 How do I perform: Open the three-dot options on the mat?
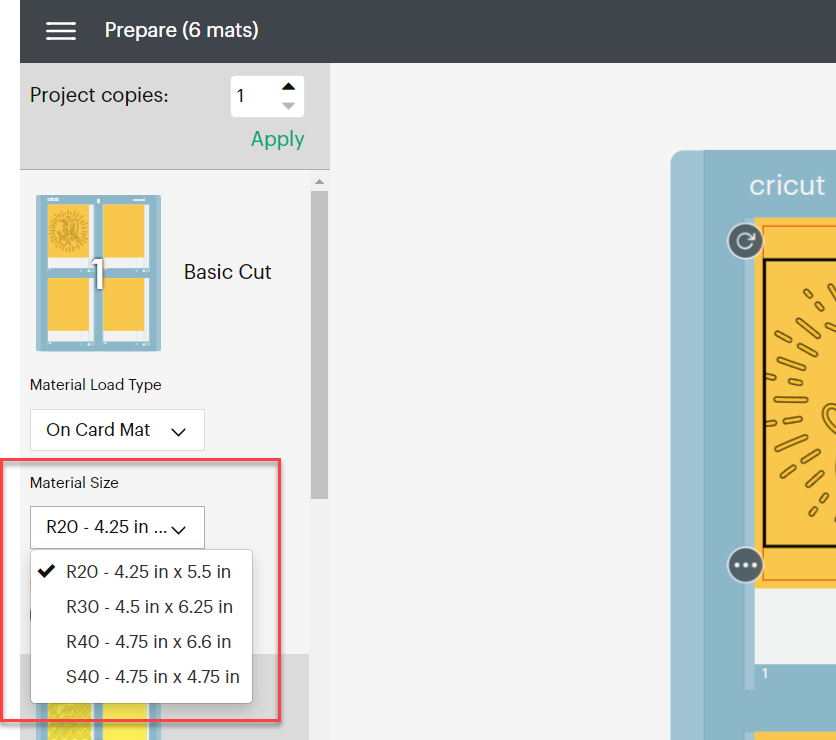pos(746,565)
